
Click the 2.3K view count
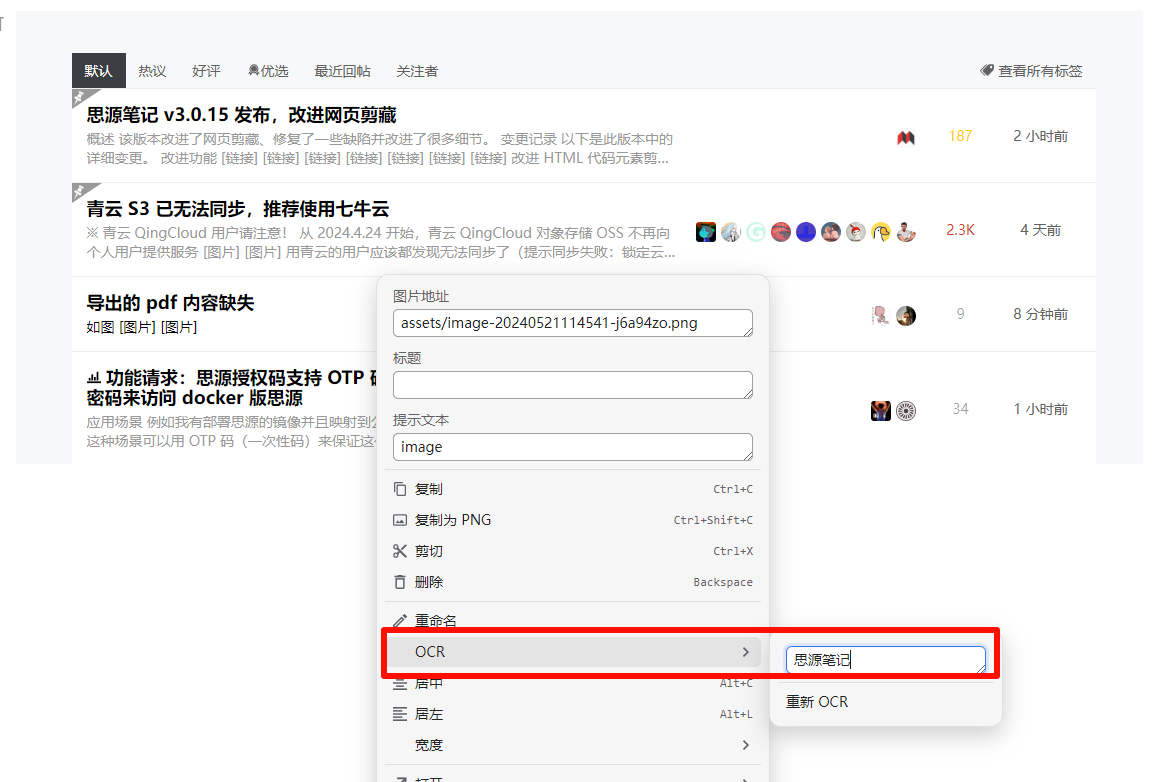pos(960,230)
